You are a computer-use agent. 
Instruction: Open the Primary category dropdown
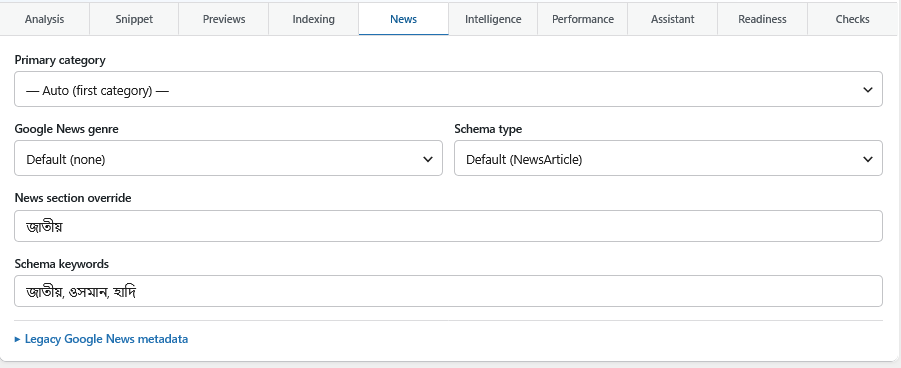pyautogui.click(x=448, y=89)
